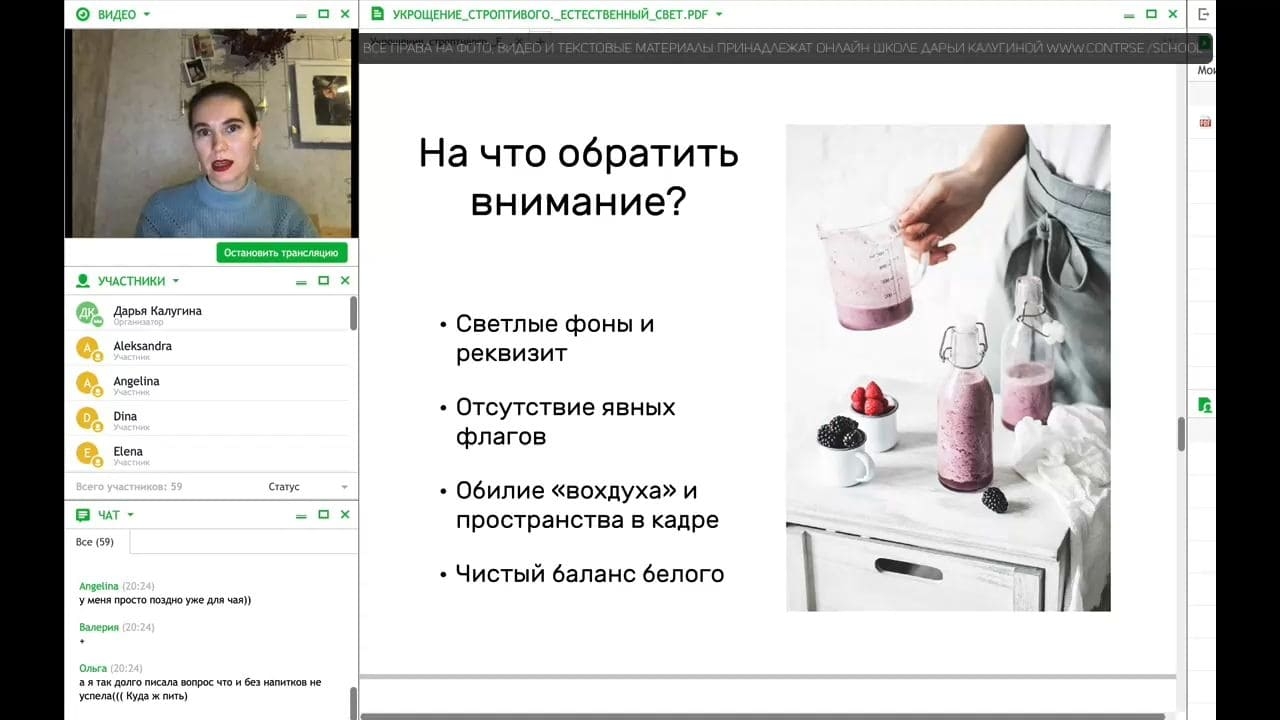
Task: Click the green user icon in the right panel
Action: point(1205,405)
